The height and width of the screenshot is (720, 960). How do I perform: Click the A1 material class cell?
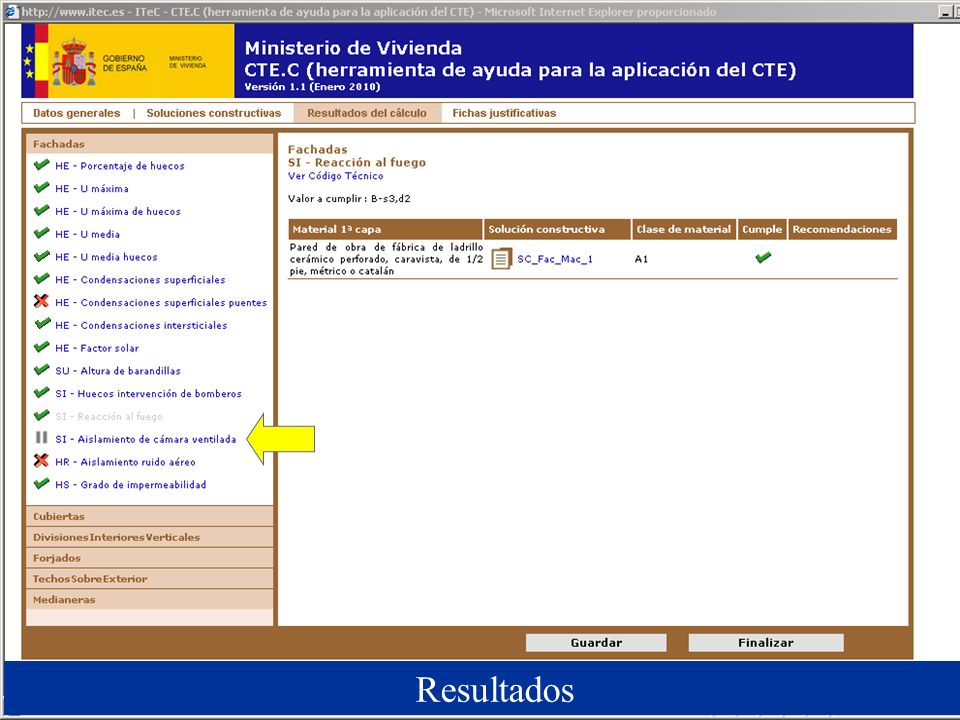[x=641, y=259]
